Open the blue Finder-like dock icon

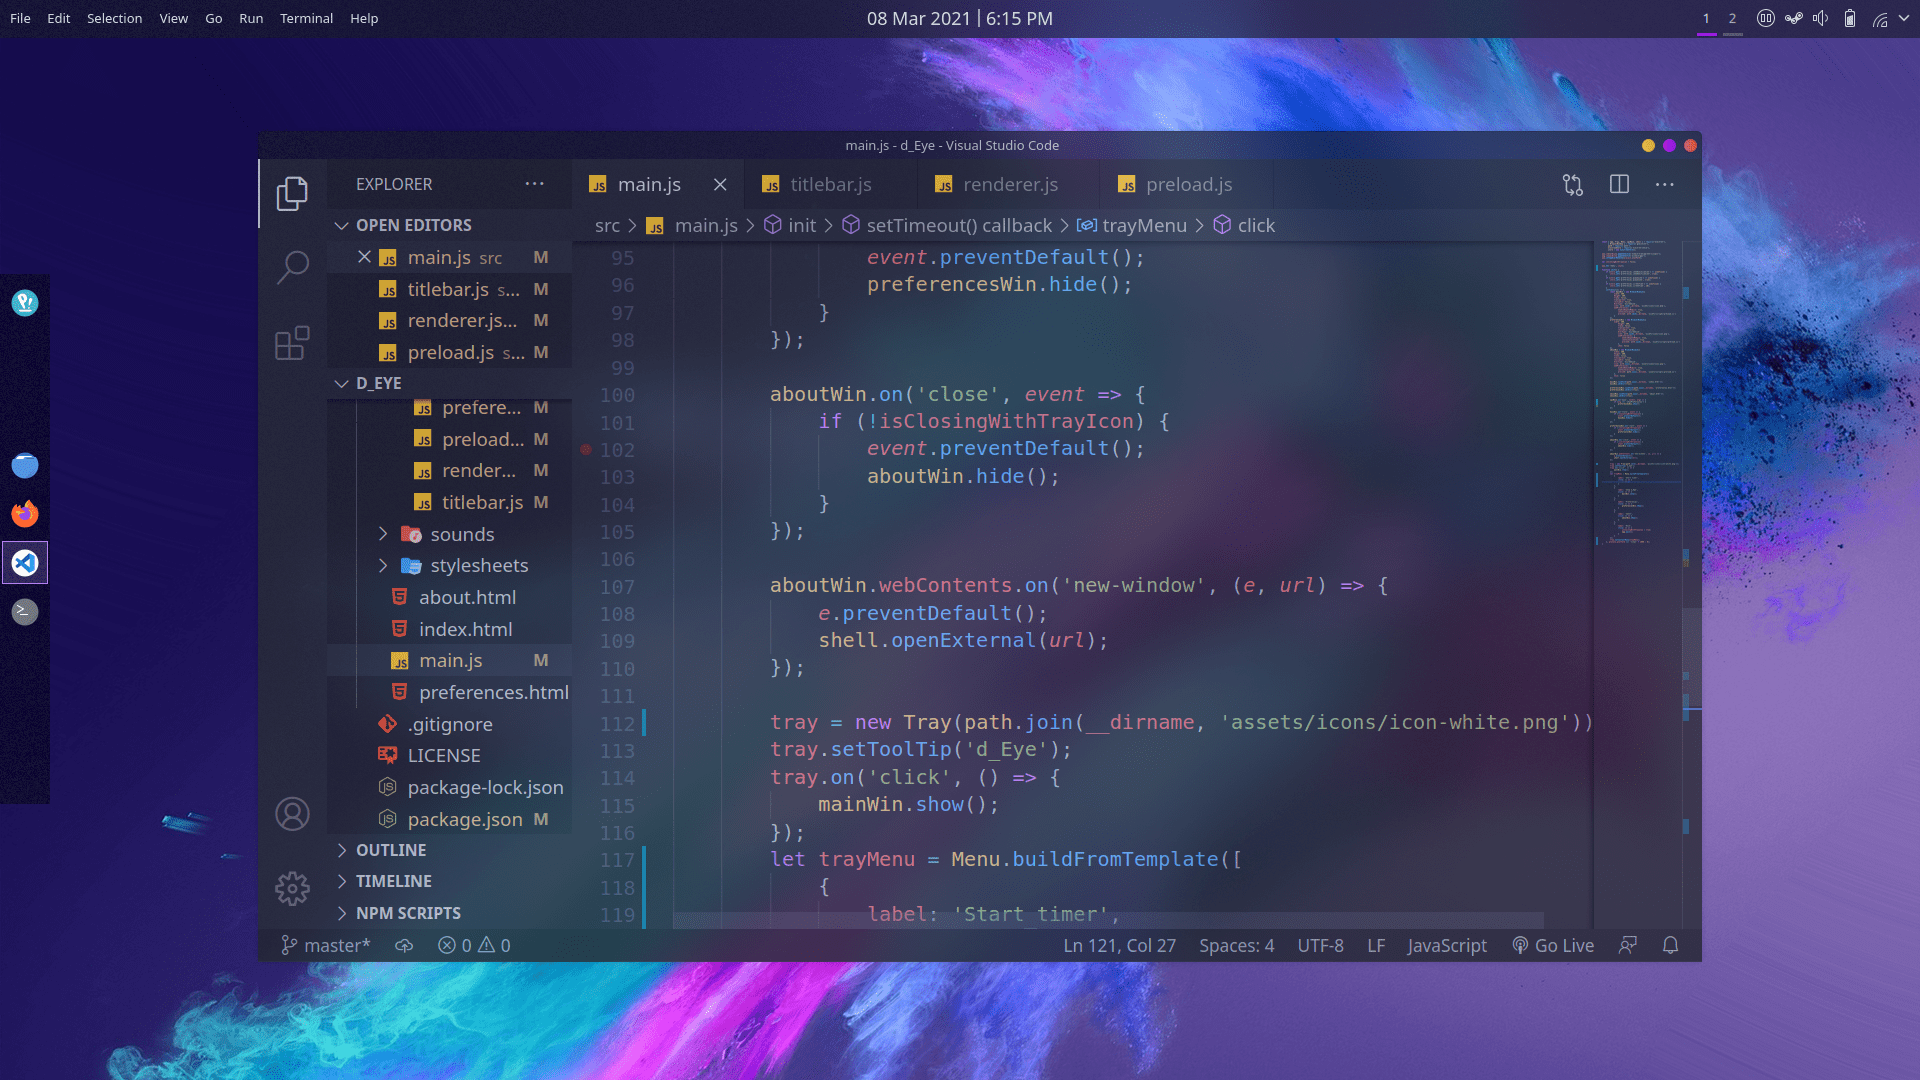click(x=25, y=465)
